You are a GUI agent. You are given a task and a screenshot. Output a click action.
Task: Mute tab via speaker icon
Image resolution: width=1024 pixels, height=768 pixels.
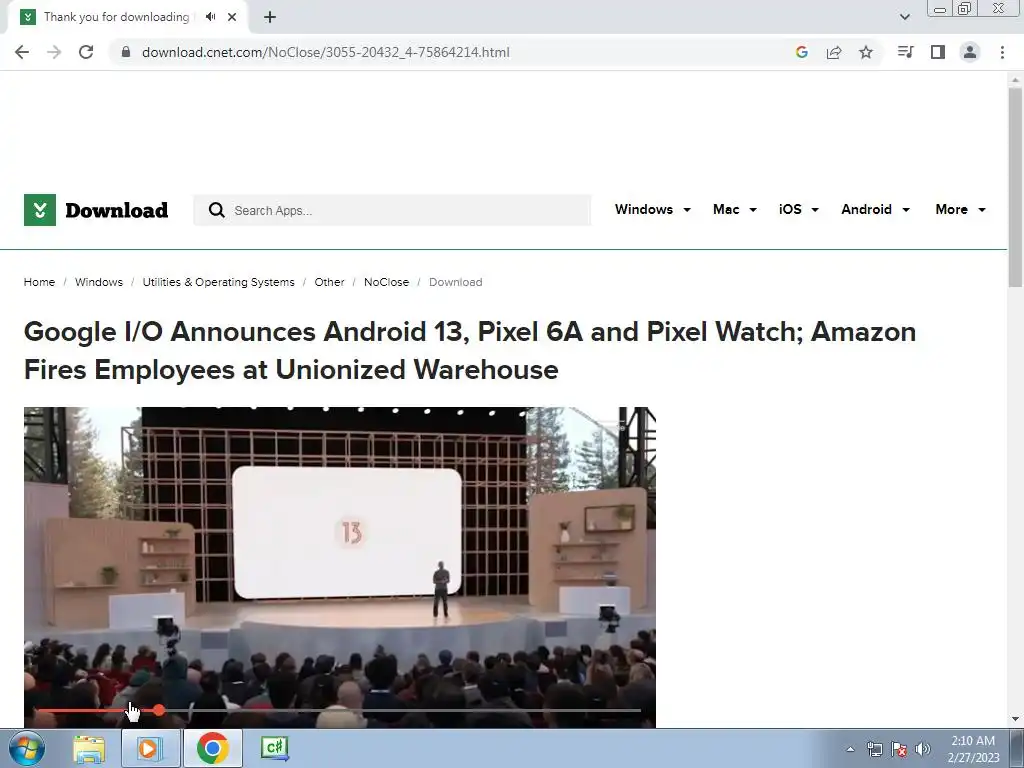tap(210, 17)
